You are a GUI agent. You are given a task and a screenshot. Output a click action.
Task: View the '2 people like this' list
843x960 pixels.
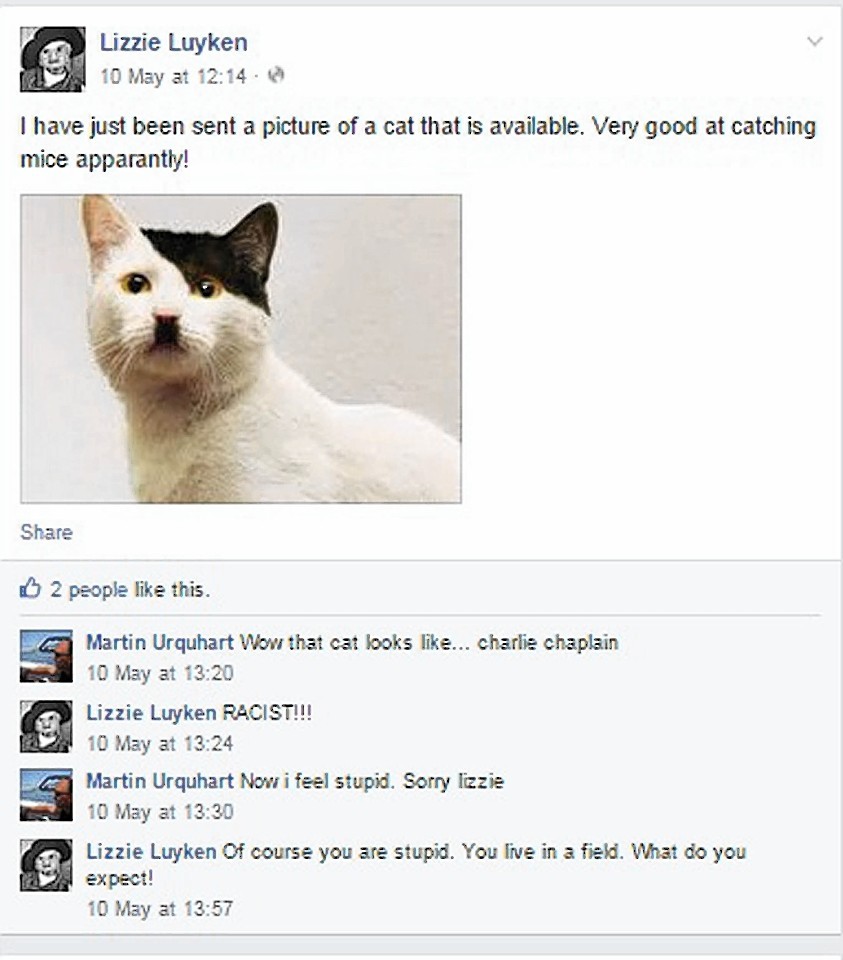tap(130, 590)
